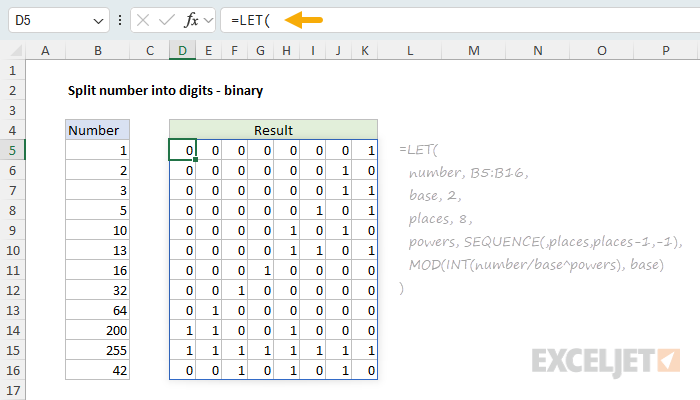The width and height of the screenshot is (700, 400).
Task: Select row 17 header
Action: pyautogui.click(x=12, y=391)
